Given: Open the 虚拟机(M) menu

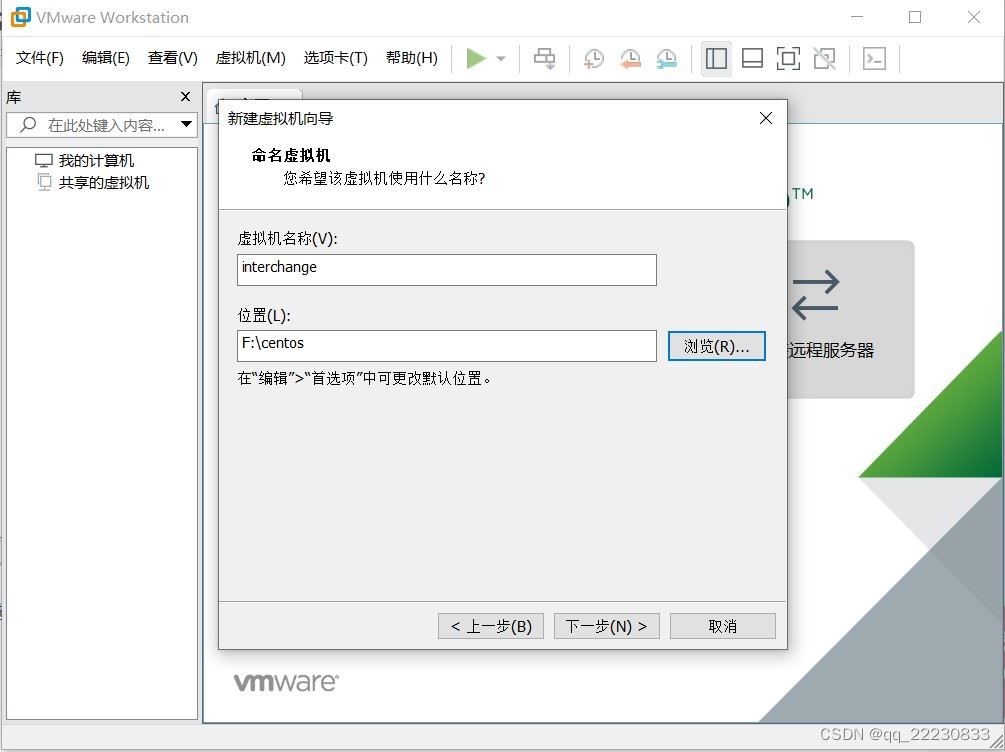Looking at the screenshot, I should (251, 58).
